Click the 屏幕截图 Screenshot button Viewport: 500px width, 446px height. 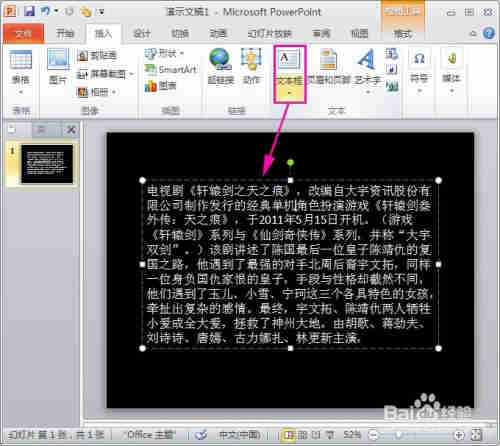pos(101,74)
